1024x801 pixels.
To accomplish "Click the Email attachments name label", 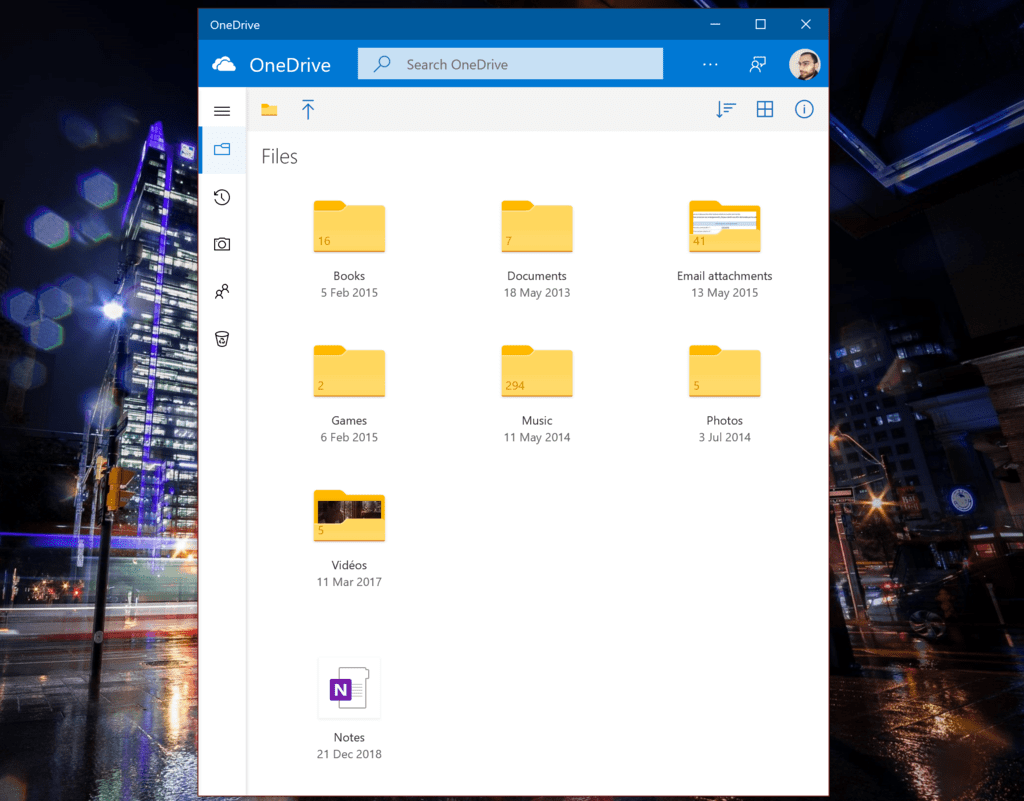I will point(725,276).
